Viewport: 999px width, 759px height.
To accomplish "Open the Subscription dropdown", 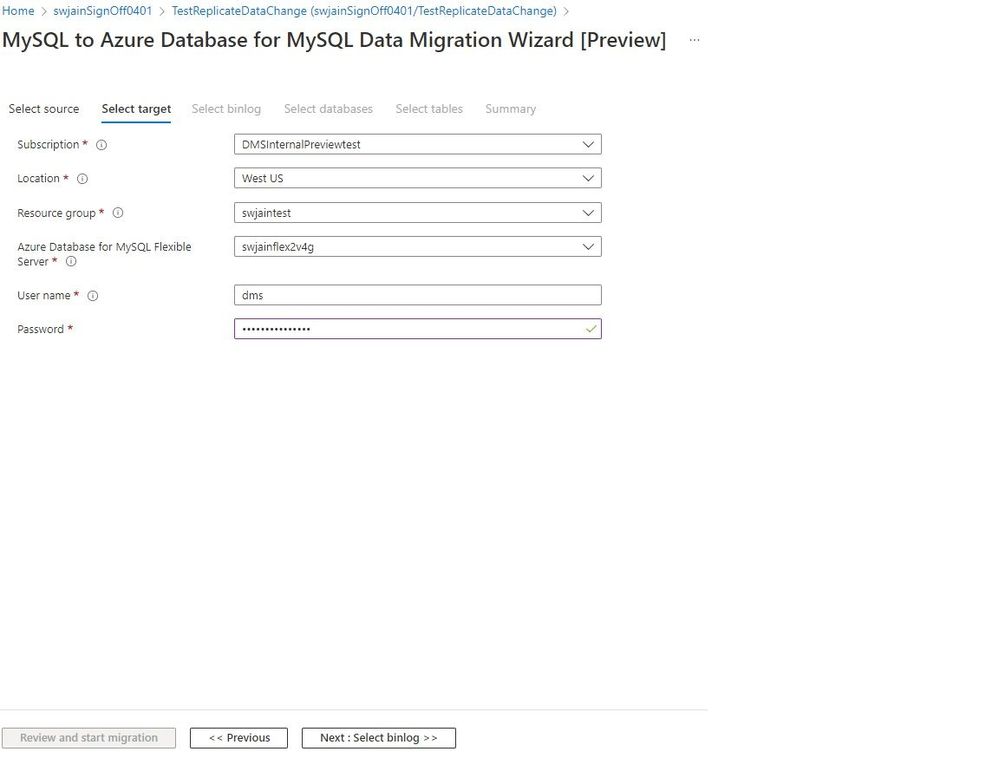I will coord(417,144).
